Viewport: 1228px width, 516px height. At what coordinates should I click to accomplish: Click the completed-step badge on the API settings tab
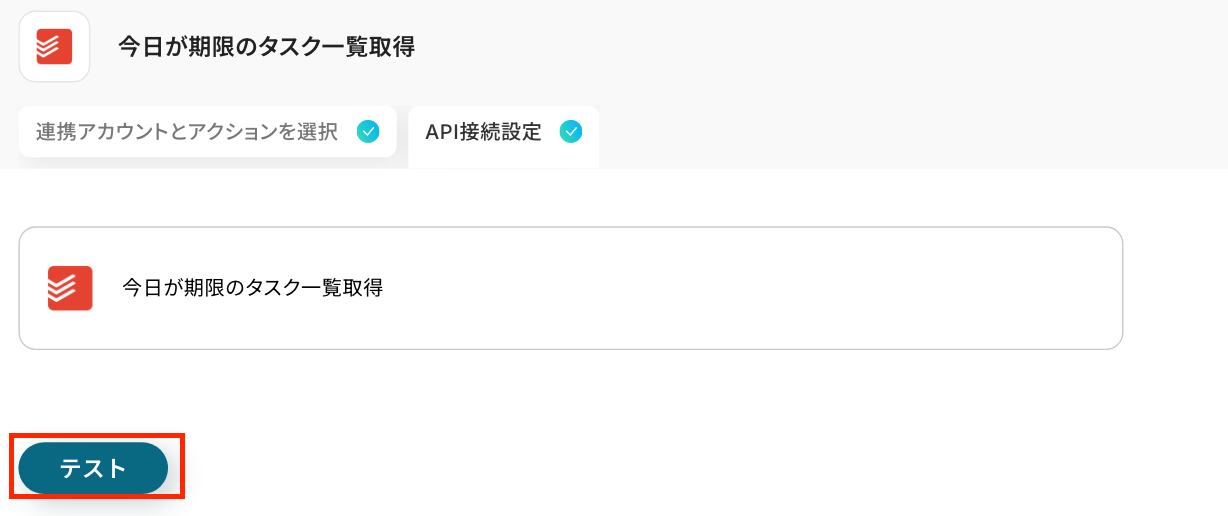click(x=571, y=131)
